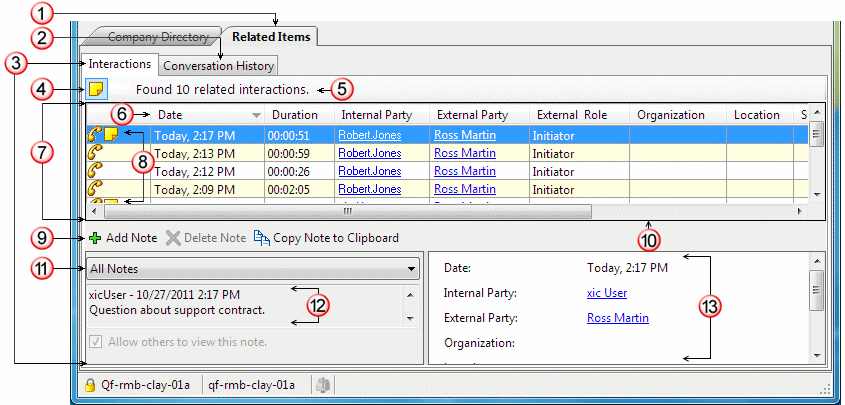The height and width of the screenshot is (405, 845).
Task: Click the note icon in the 2:17 PM row
Action: click(x=112, y=134)
